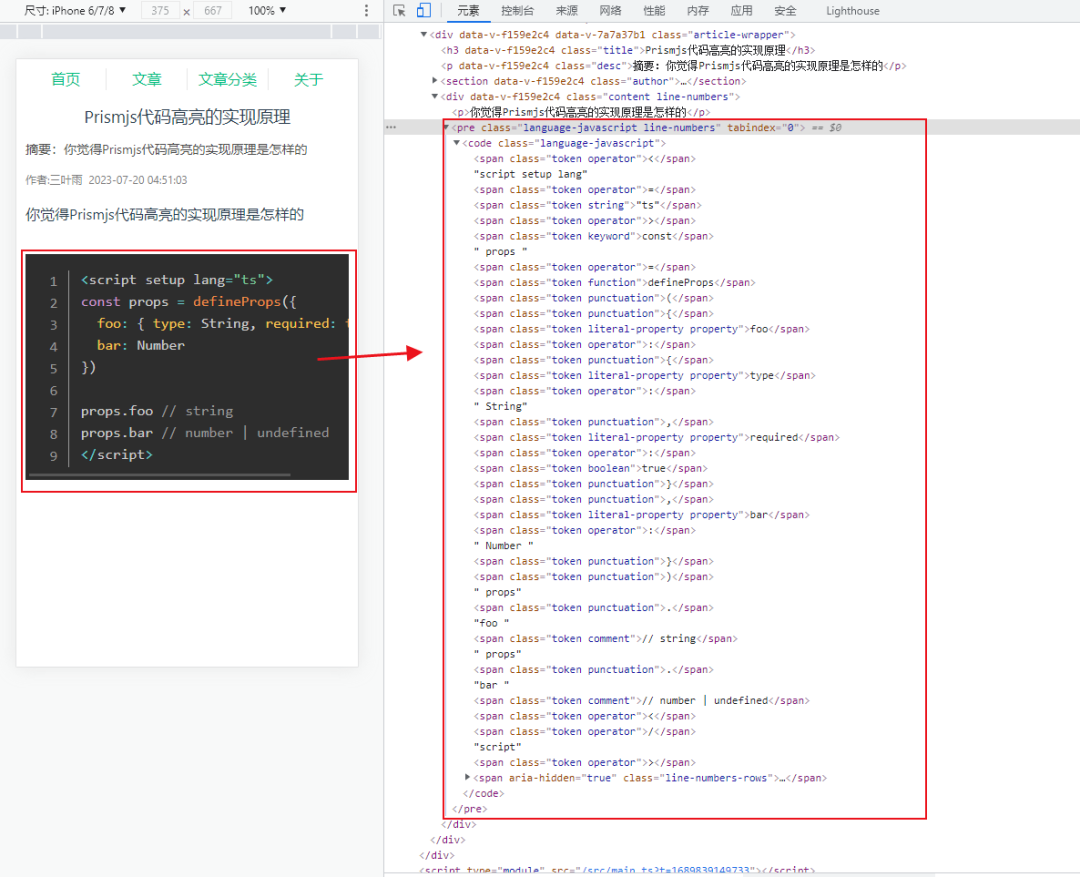Switch to the 控制台 tab

(x=517, y=11)
